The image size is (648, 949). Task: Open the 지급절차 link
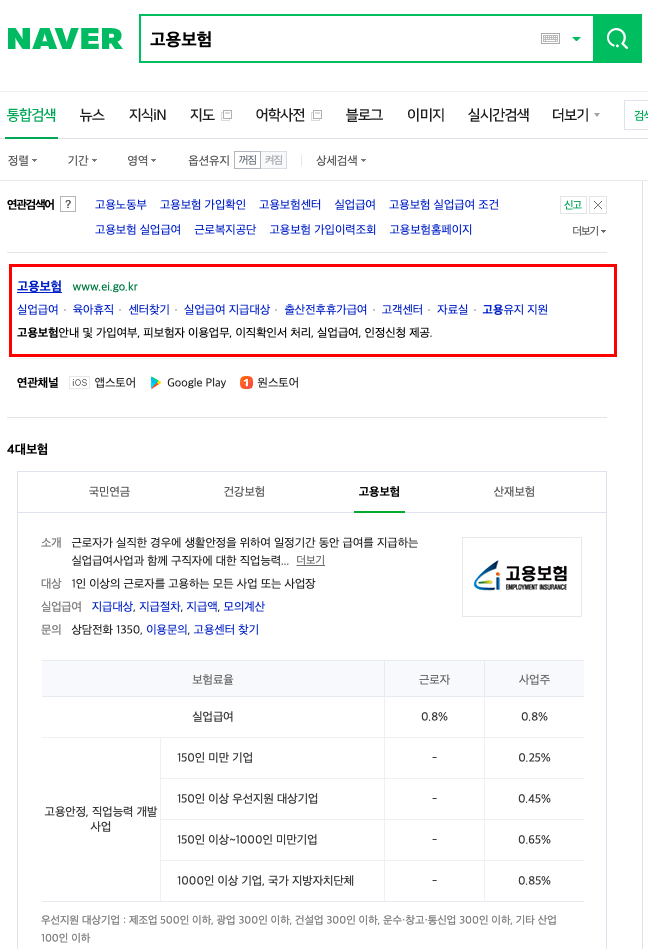coord(160,606)
